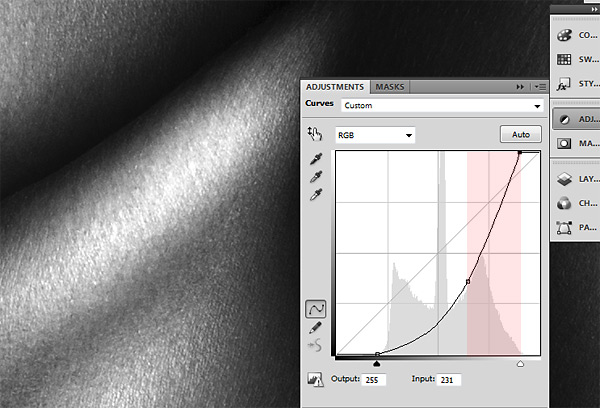Open the Styles panel icon
The width and height of the screenshot is (600, 408).
(563, 84)
